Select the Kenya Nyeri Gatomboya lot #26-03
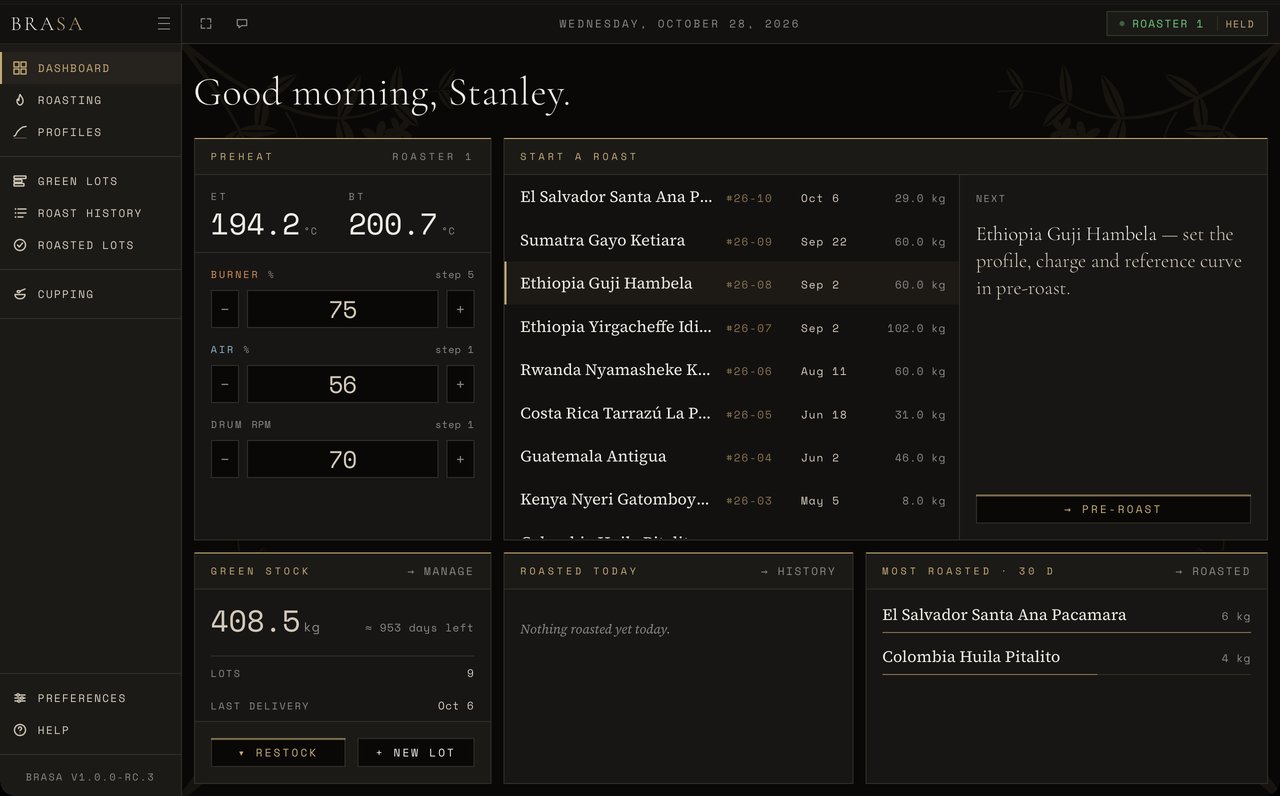Image resolution: width=1280 pixels, height=796 pixels. pos(732,500)
